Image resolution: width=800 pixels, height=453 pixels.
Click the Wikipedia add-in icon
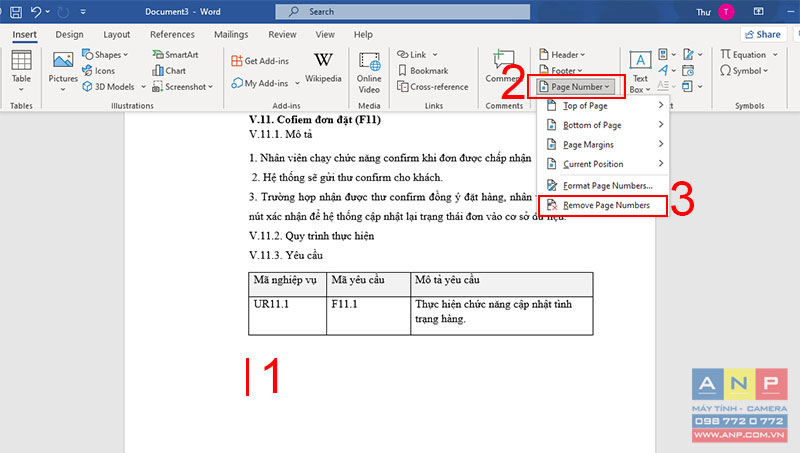323,60
